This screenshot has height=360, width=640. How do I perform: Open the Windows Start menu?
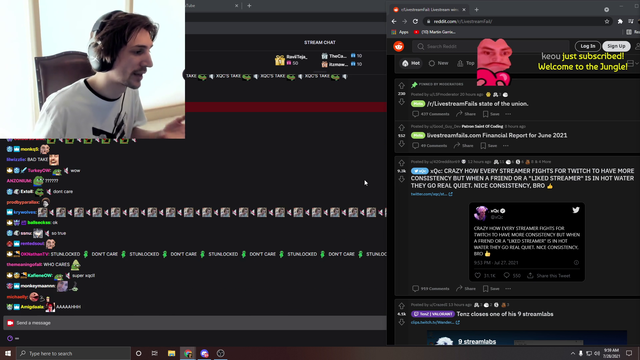point(8,353)
